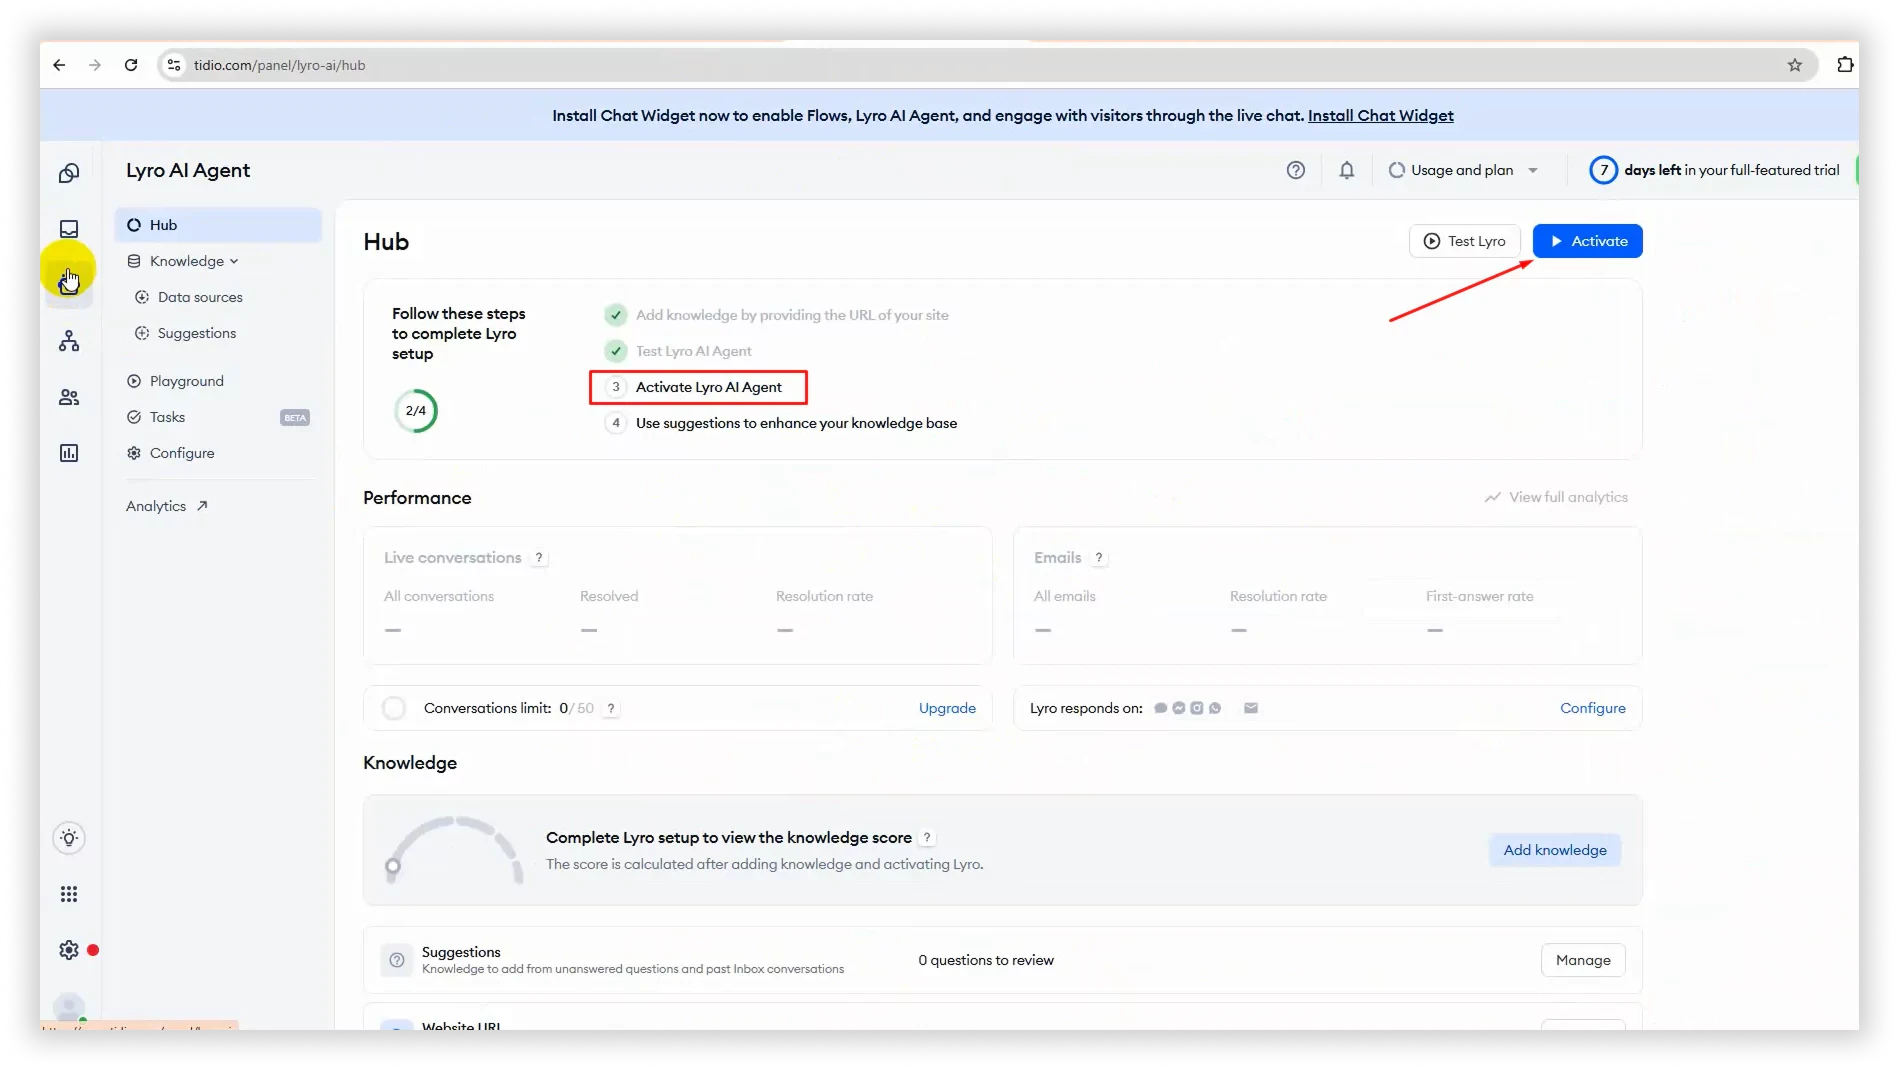
Task: Open the Analytics chart icon in sidebar
Action: [x=69, y=453]
